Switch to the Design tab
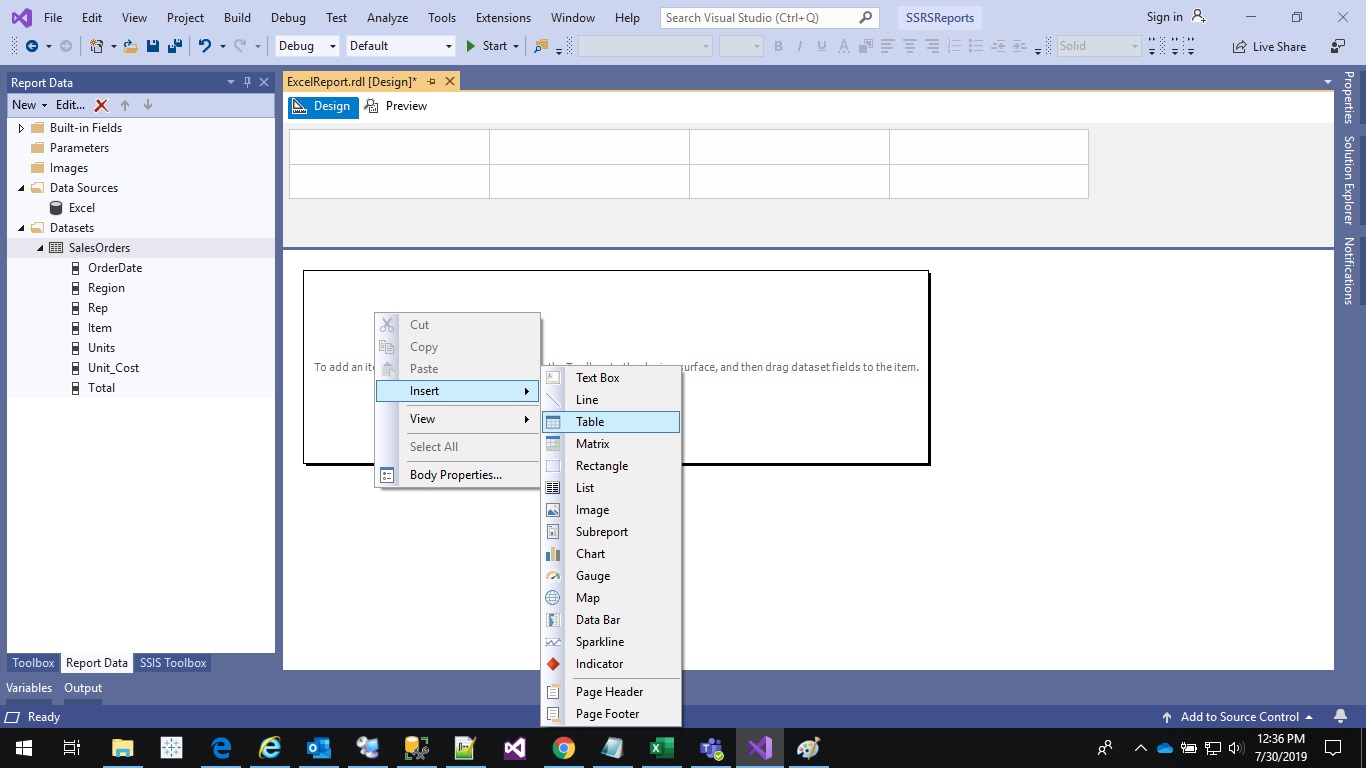 pos(323,106)
